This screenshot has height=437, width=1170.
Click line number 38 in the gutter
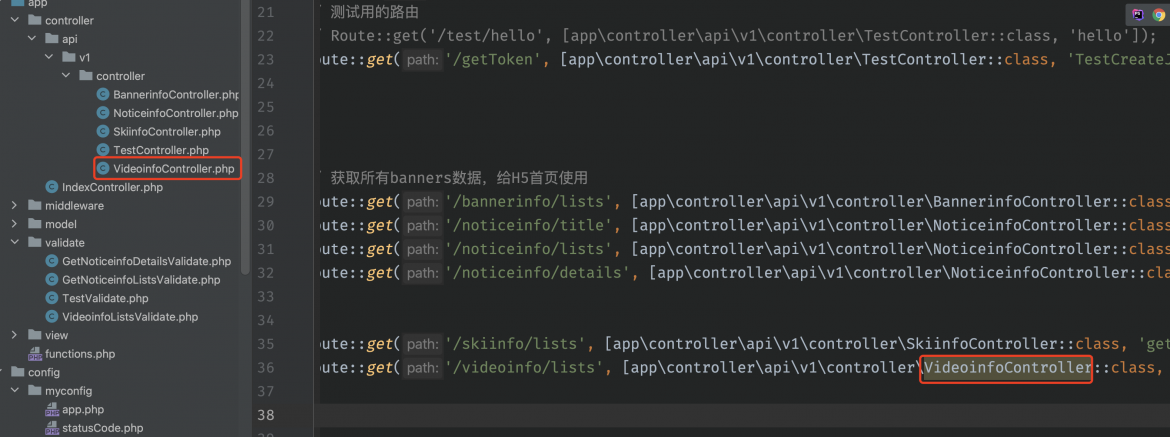tap(265, 415)
